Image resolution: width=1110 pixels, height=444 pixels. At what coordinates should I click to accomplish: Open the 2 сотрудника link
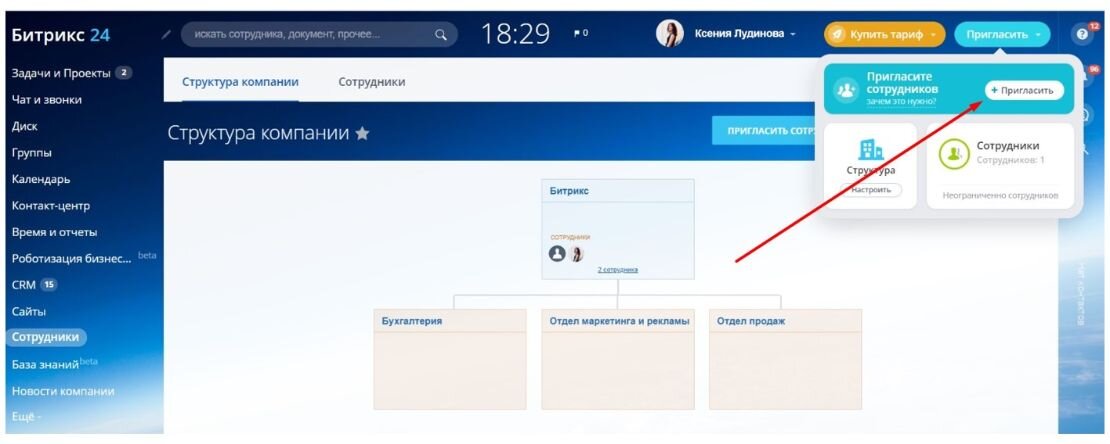(617, 270)
